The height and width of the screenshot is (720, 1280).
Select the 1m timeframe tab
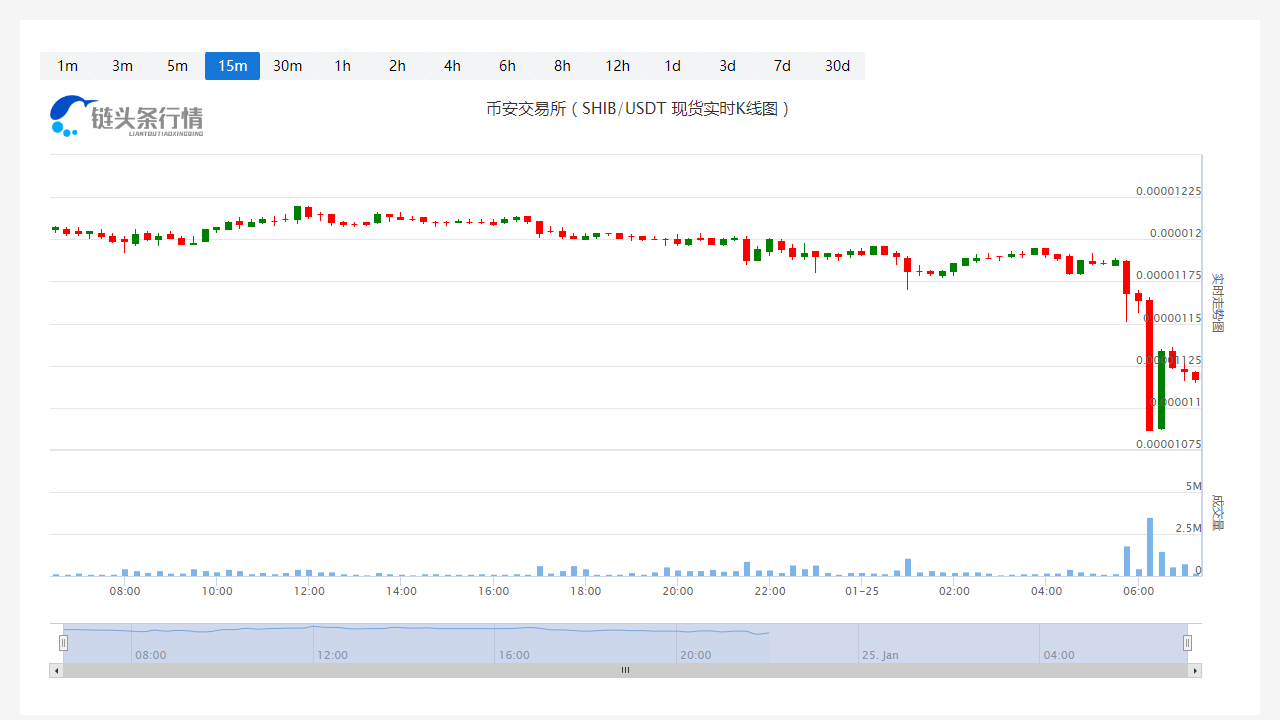[67, 66]
